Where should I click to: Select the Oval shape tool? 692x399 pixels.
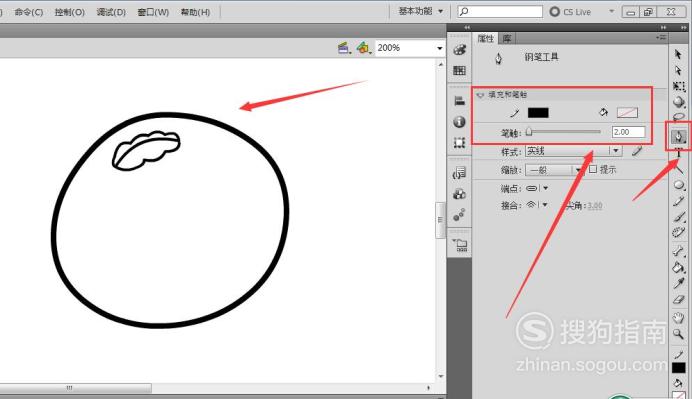679,184
